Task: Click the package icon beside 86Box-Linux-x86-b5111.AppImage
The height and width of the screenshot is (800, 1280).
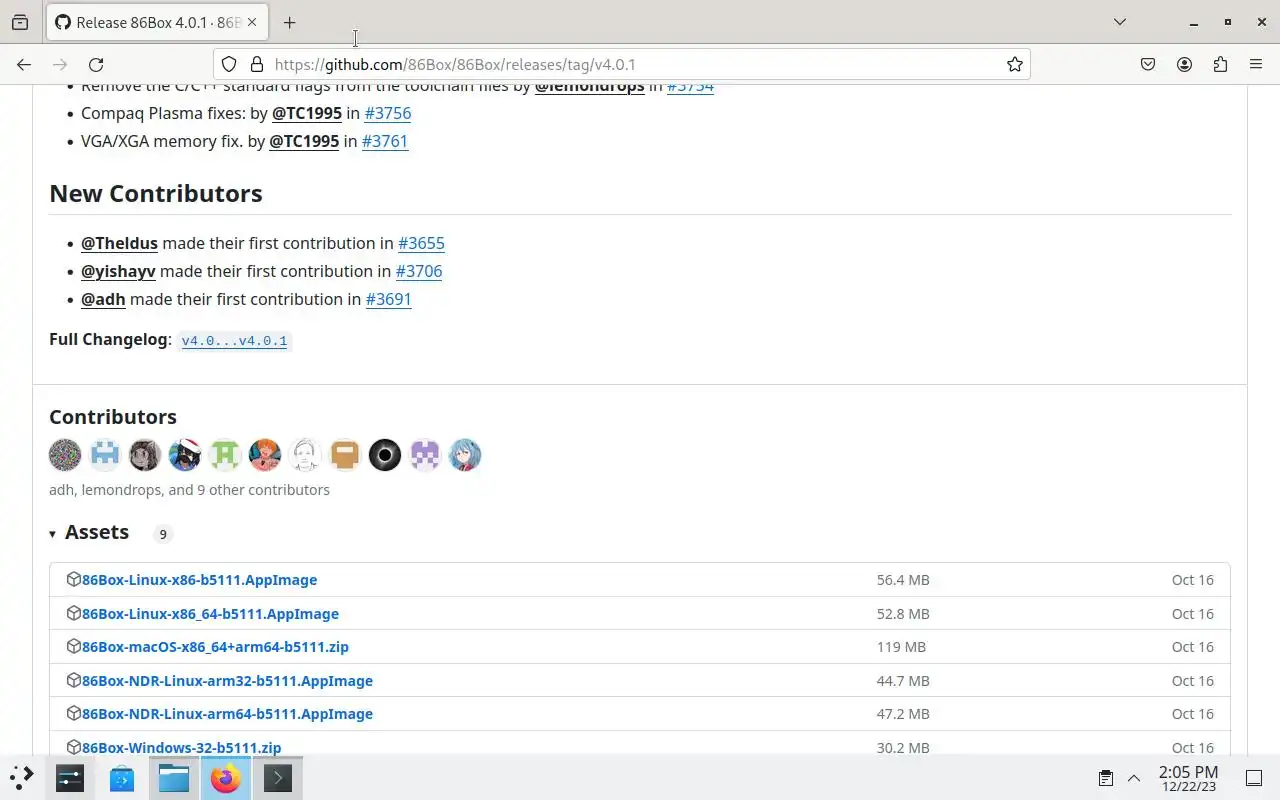Action: pyautogui.click(x=73, y=579)
